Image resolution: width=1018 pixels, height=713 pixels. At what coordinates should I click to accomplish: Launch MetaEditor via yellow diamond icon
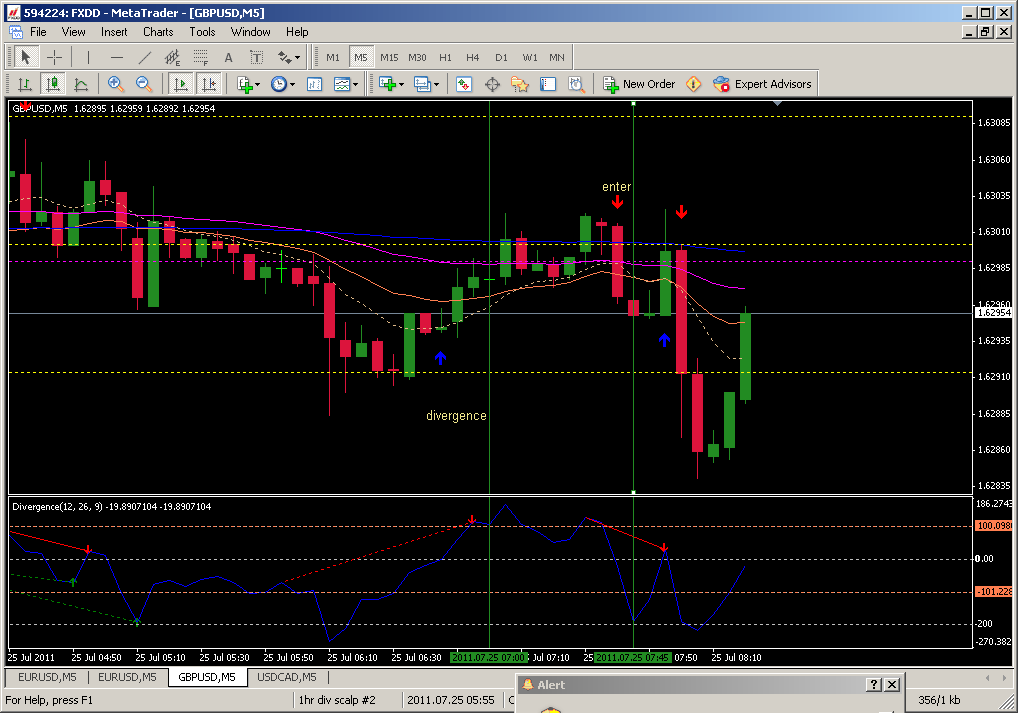693,84
